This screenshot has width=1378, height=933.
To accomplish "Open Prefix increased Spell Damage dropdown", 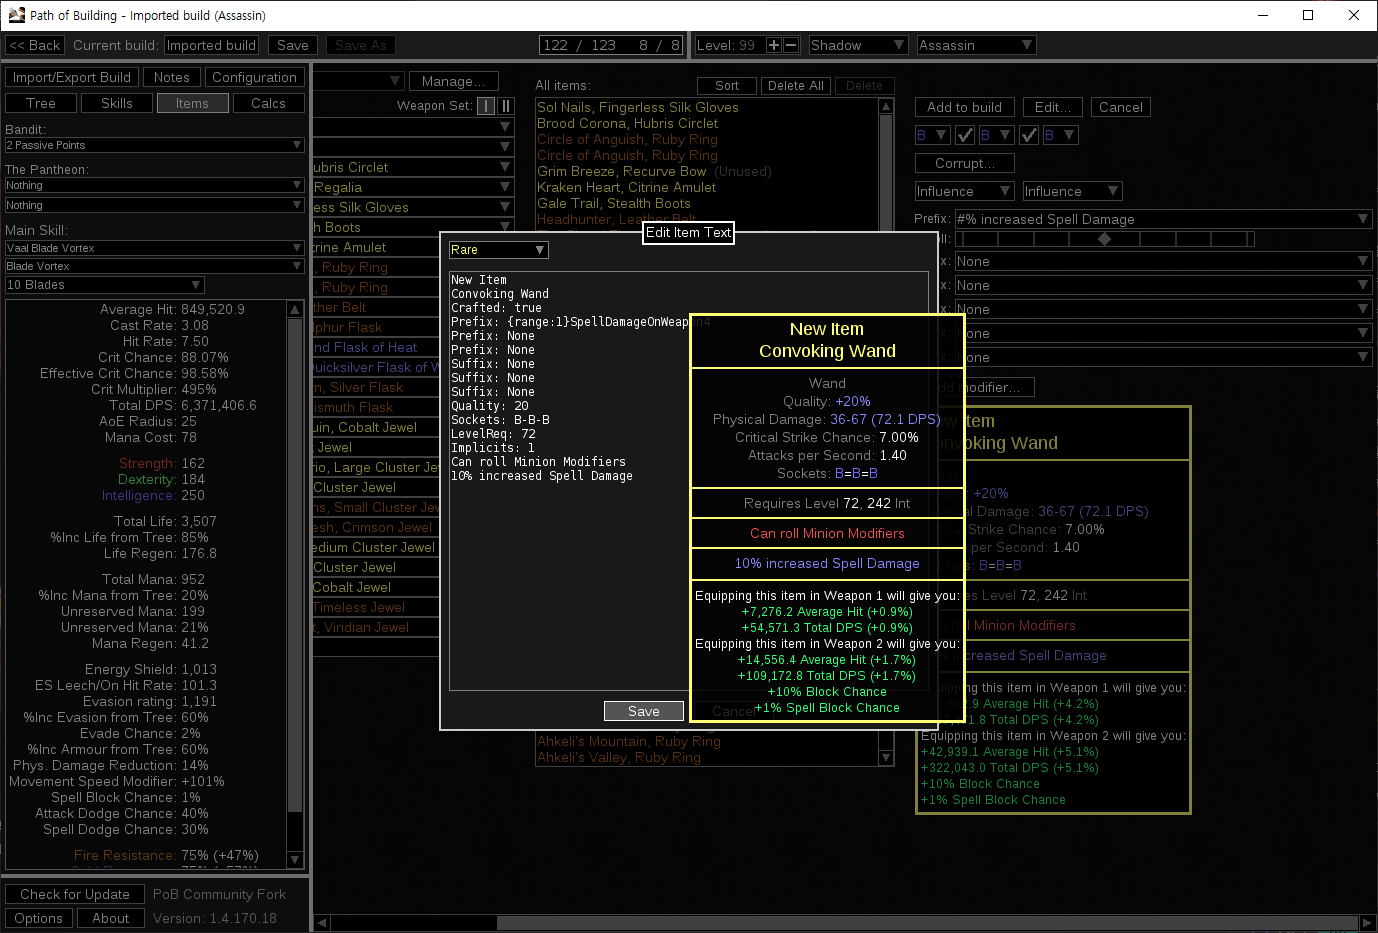I will click(x=1163, y=219).
